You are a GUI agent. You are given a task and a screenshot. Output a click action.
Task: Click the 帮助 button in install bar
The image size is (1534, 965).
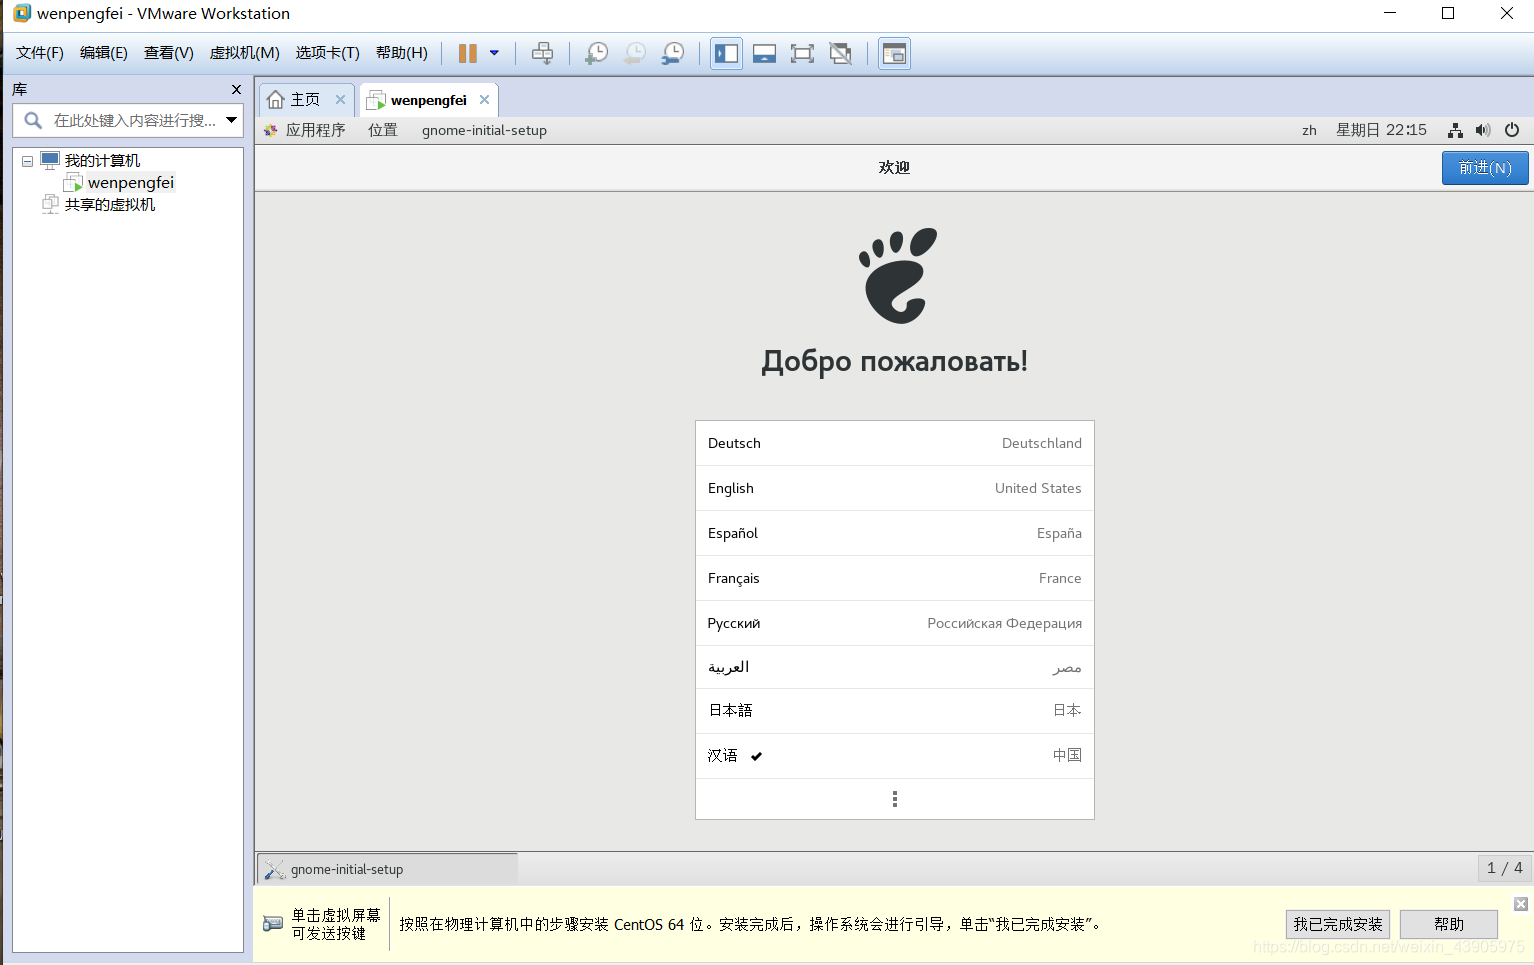1449,924
